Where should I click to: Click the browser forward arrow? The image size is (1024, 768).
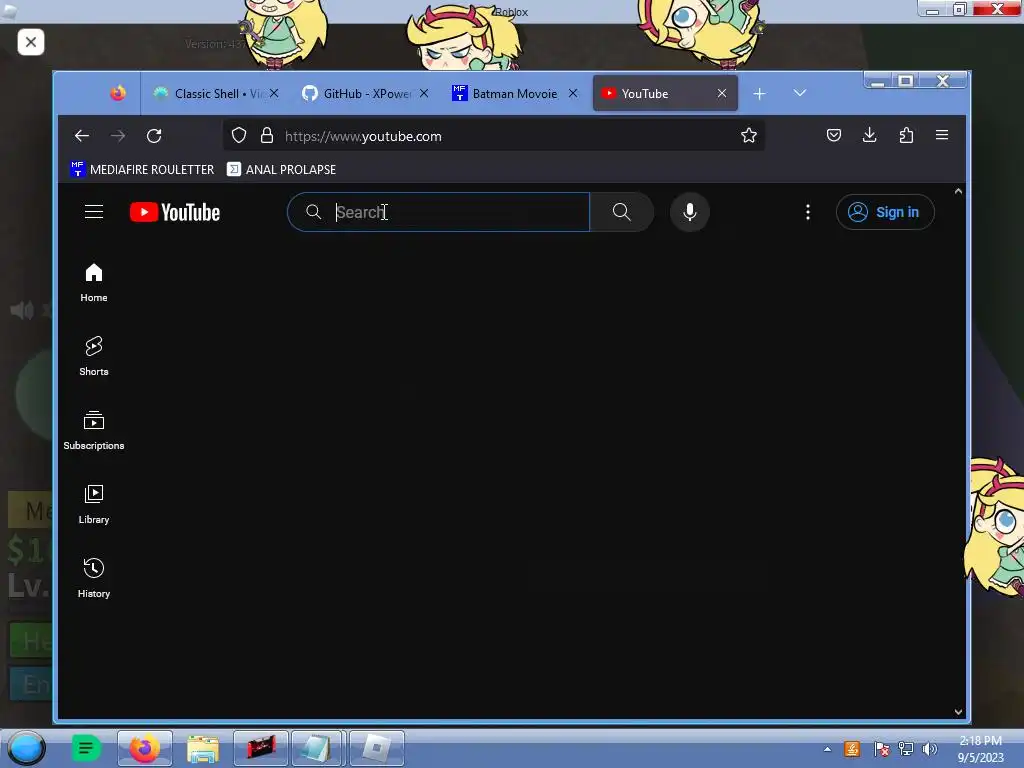coord(118,136)
